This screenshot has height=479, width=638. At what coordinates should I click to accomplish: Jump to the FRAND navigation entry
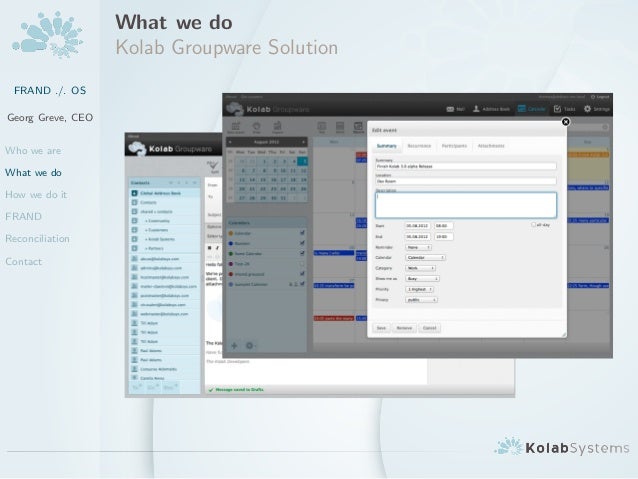(23, 217)
